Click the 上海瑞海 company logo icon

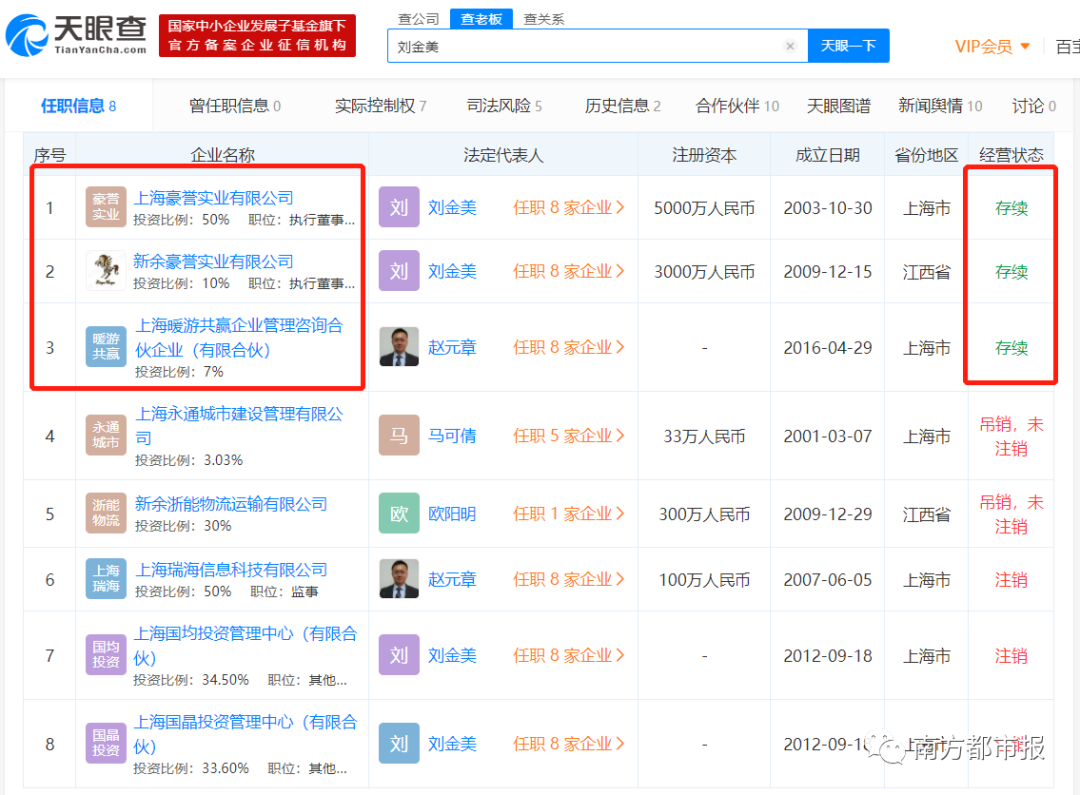(105, 579)
